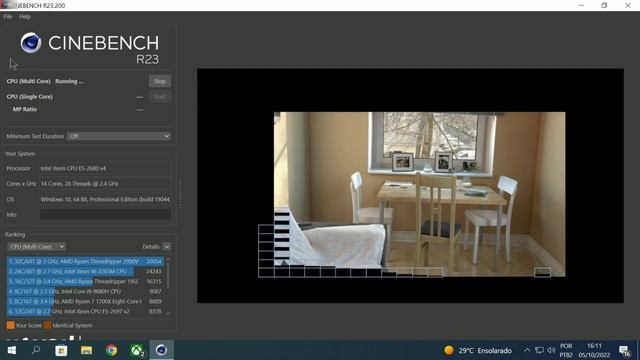Select the Threadripper 2990W ranking row
The height and width of the screenshot is (360, 640).
pyautogui.click(x=85, y=261)
